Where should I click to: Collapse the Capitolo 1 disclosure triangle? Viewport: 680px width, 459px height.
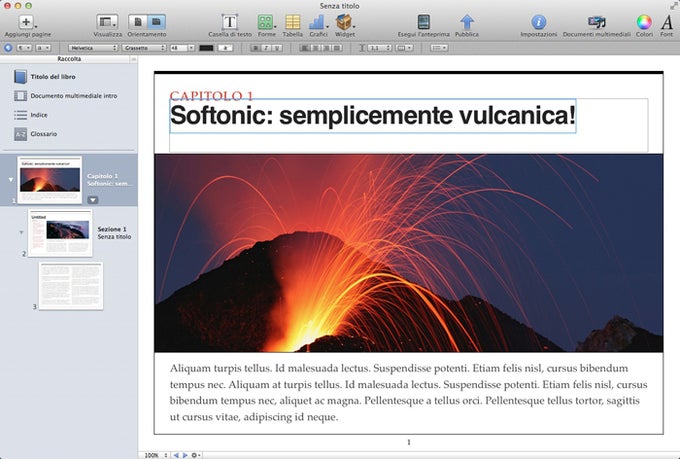coord(11,180)
